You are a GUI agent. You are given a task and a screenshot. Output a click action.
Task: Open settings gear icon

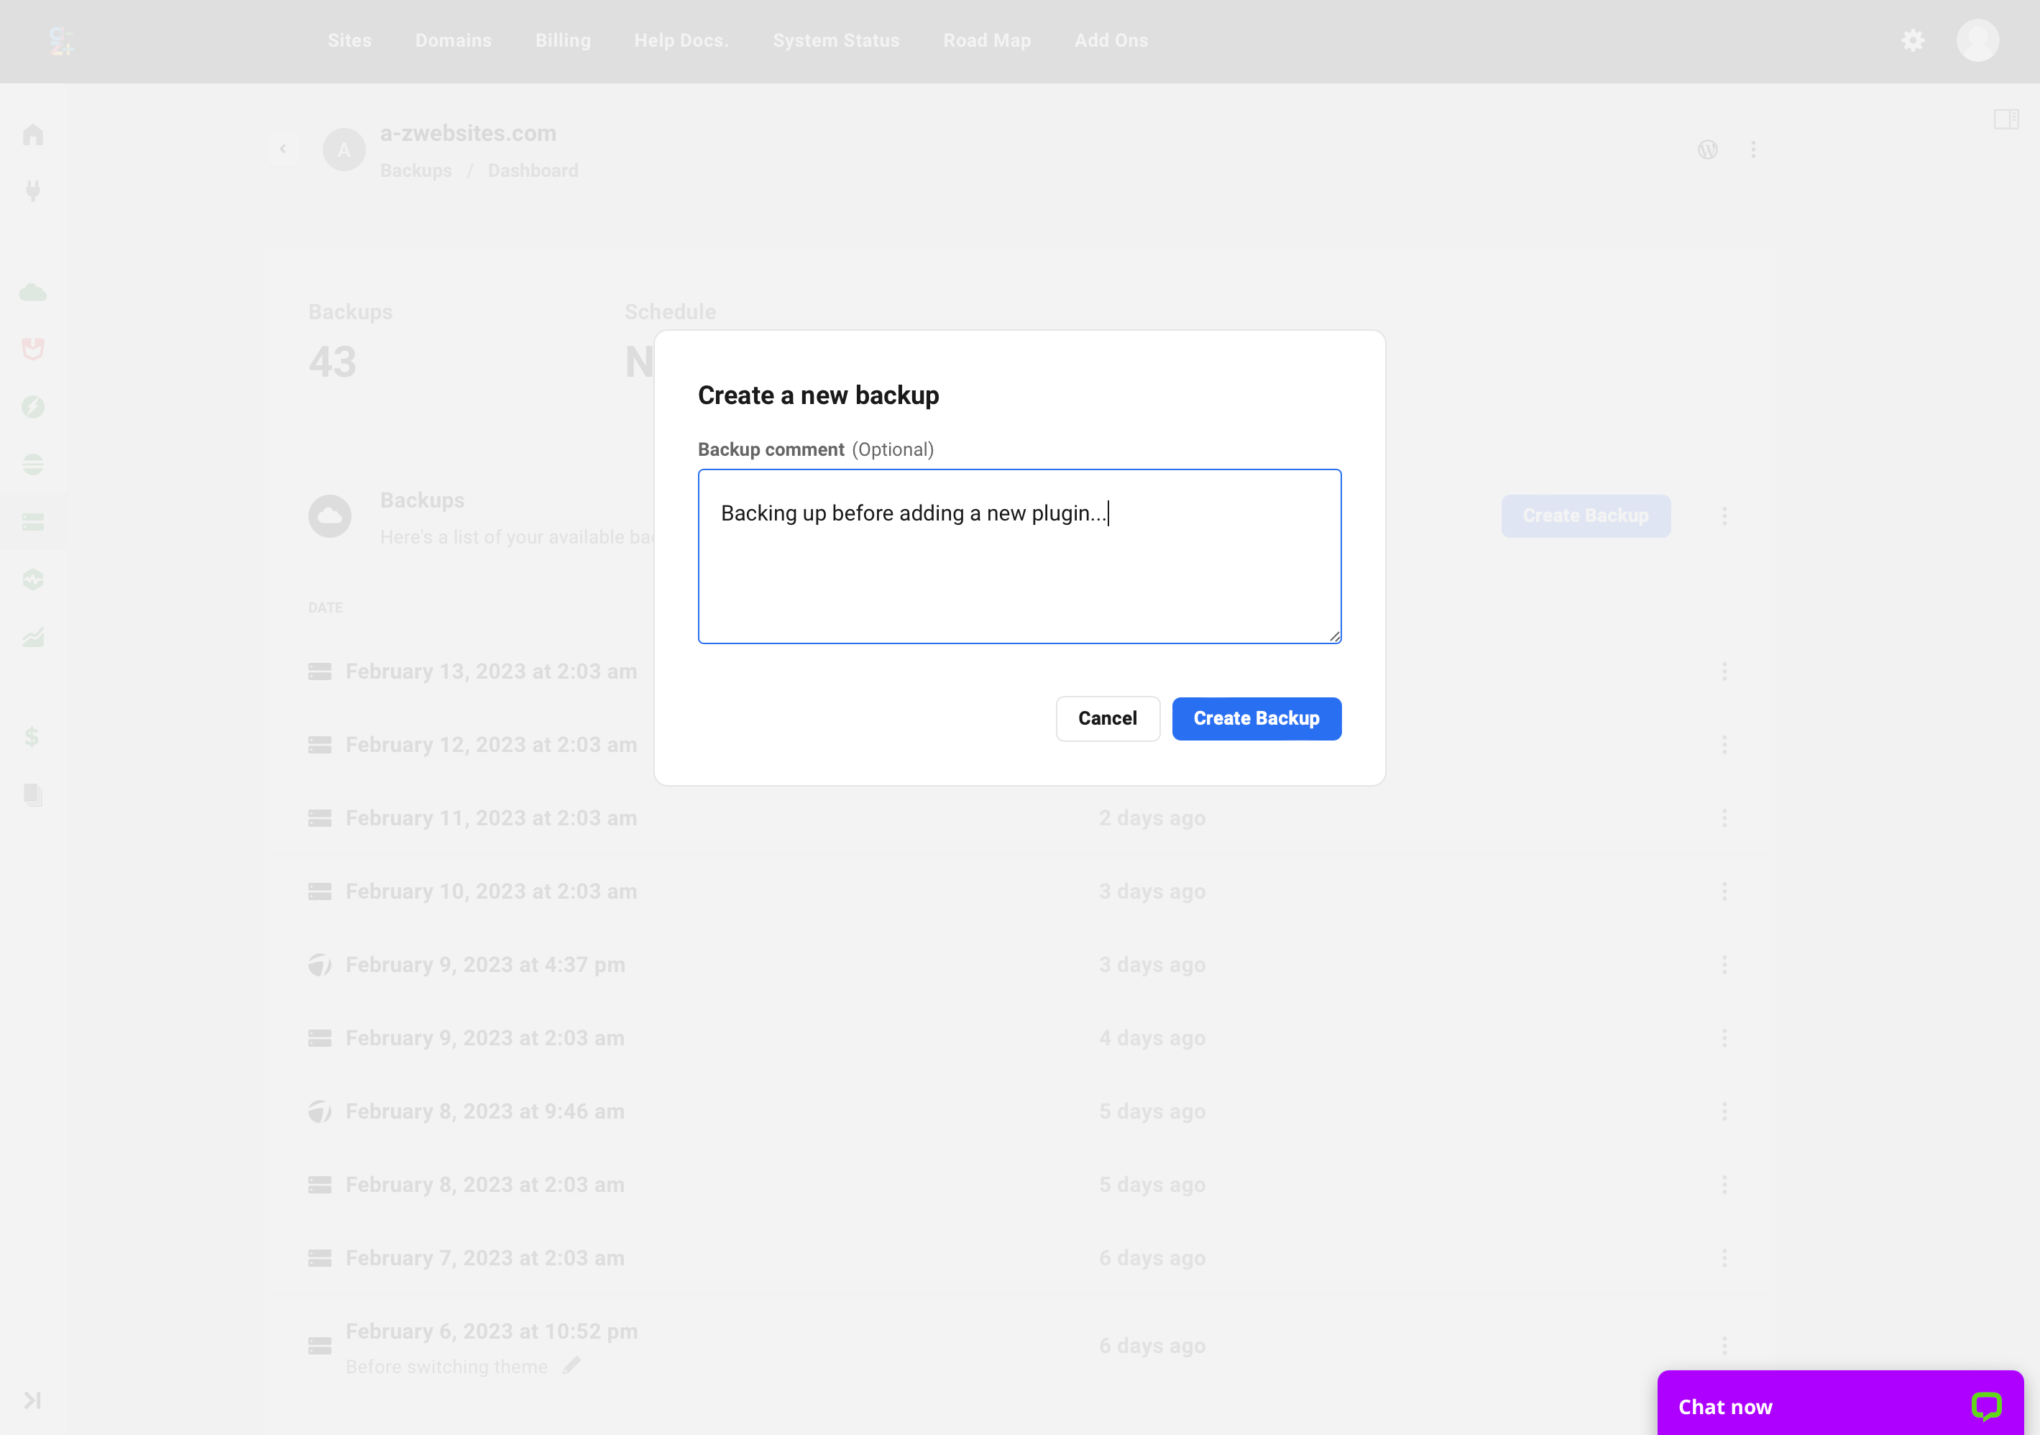point(1912,41)
